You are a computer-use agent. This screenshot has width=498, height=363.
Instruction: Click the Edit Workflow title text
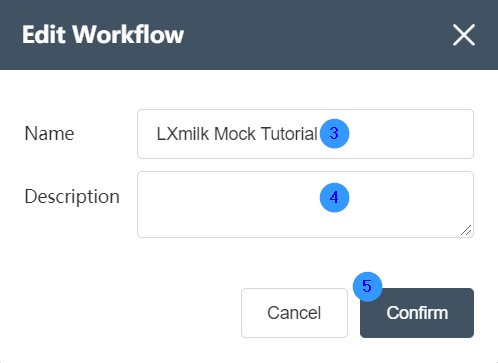coord(103,34)
